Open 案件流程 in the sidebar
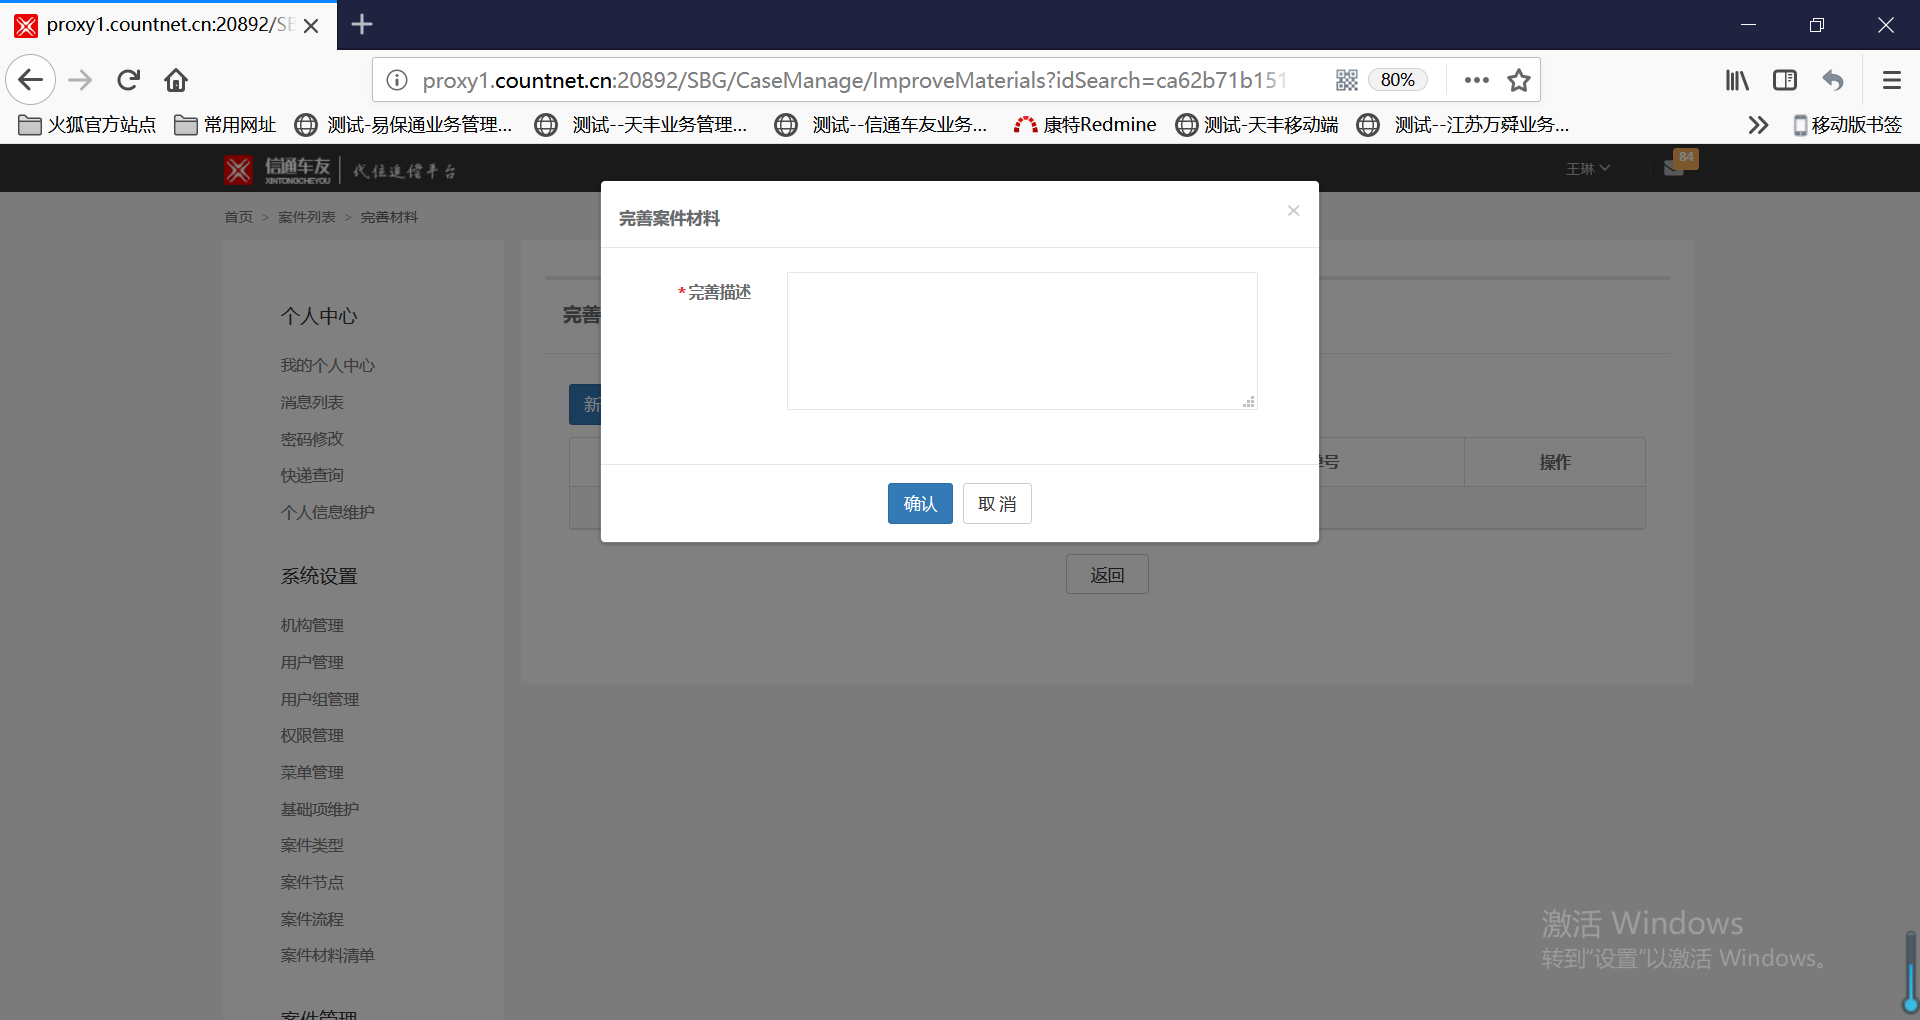This screenshot has height=1020, width=1920. click(312, 919)
